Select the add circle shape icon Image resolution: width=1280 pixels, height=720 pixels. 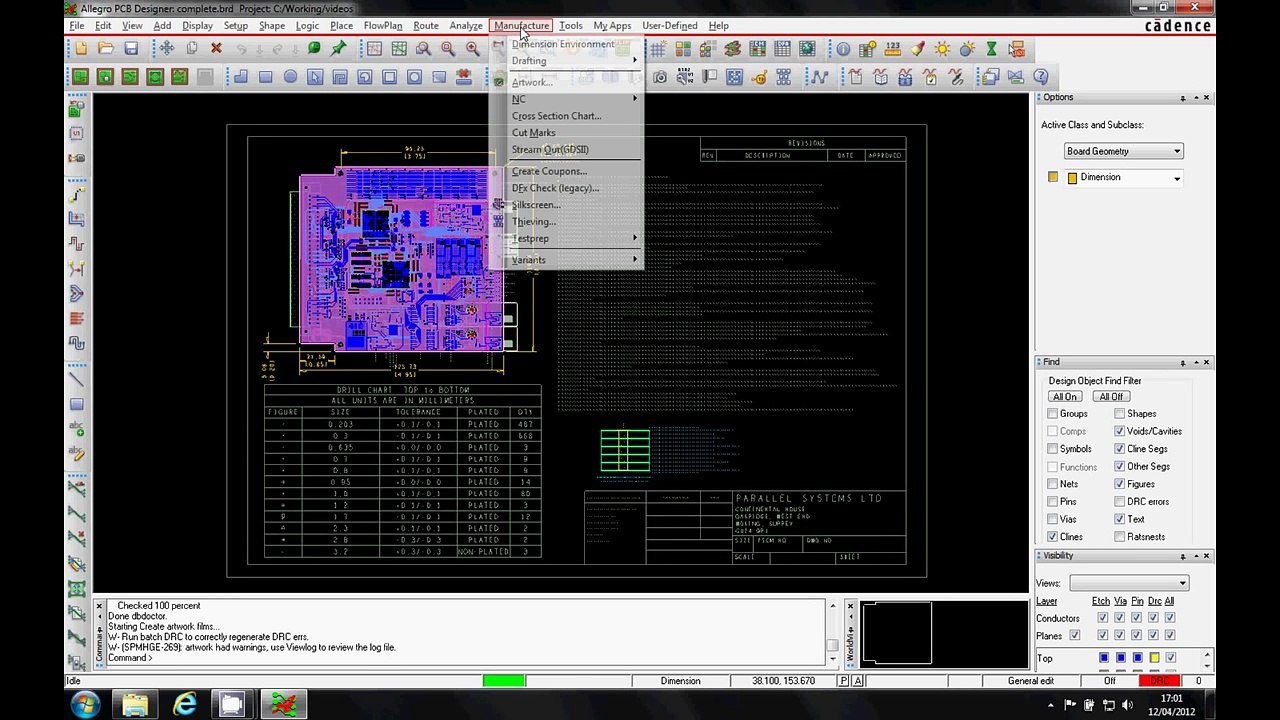pos(290,77)
